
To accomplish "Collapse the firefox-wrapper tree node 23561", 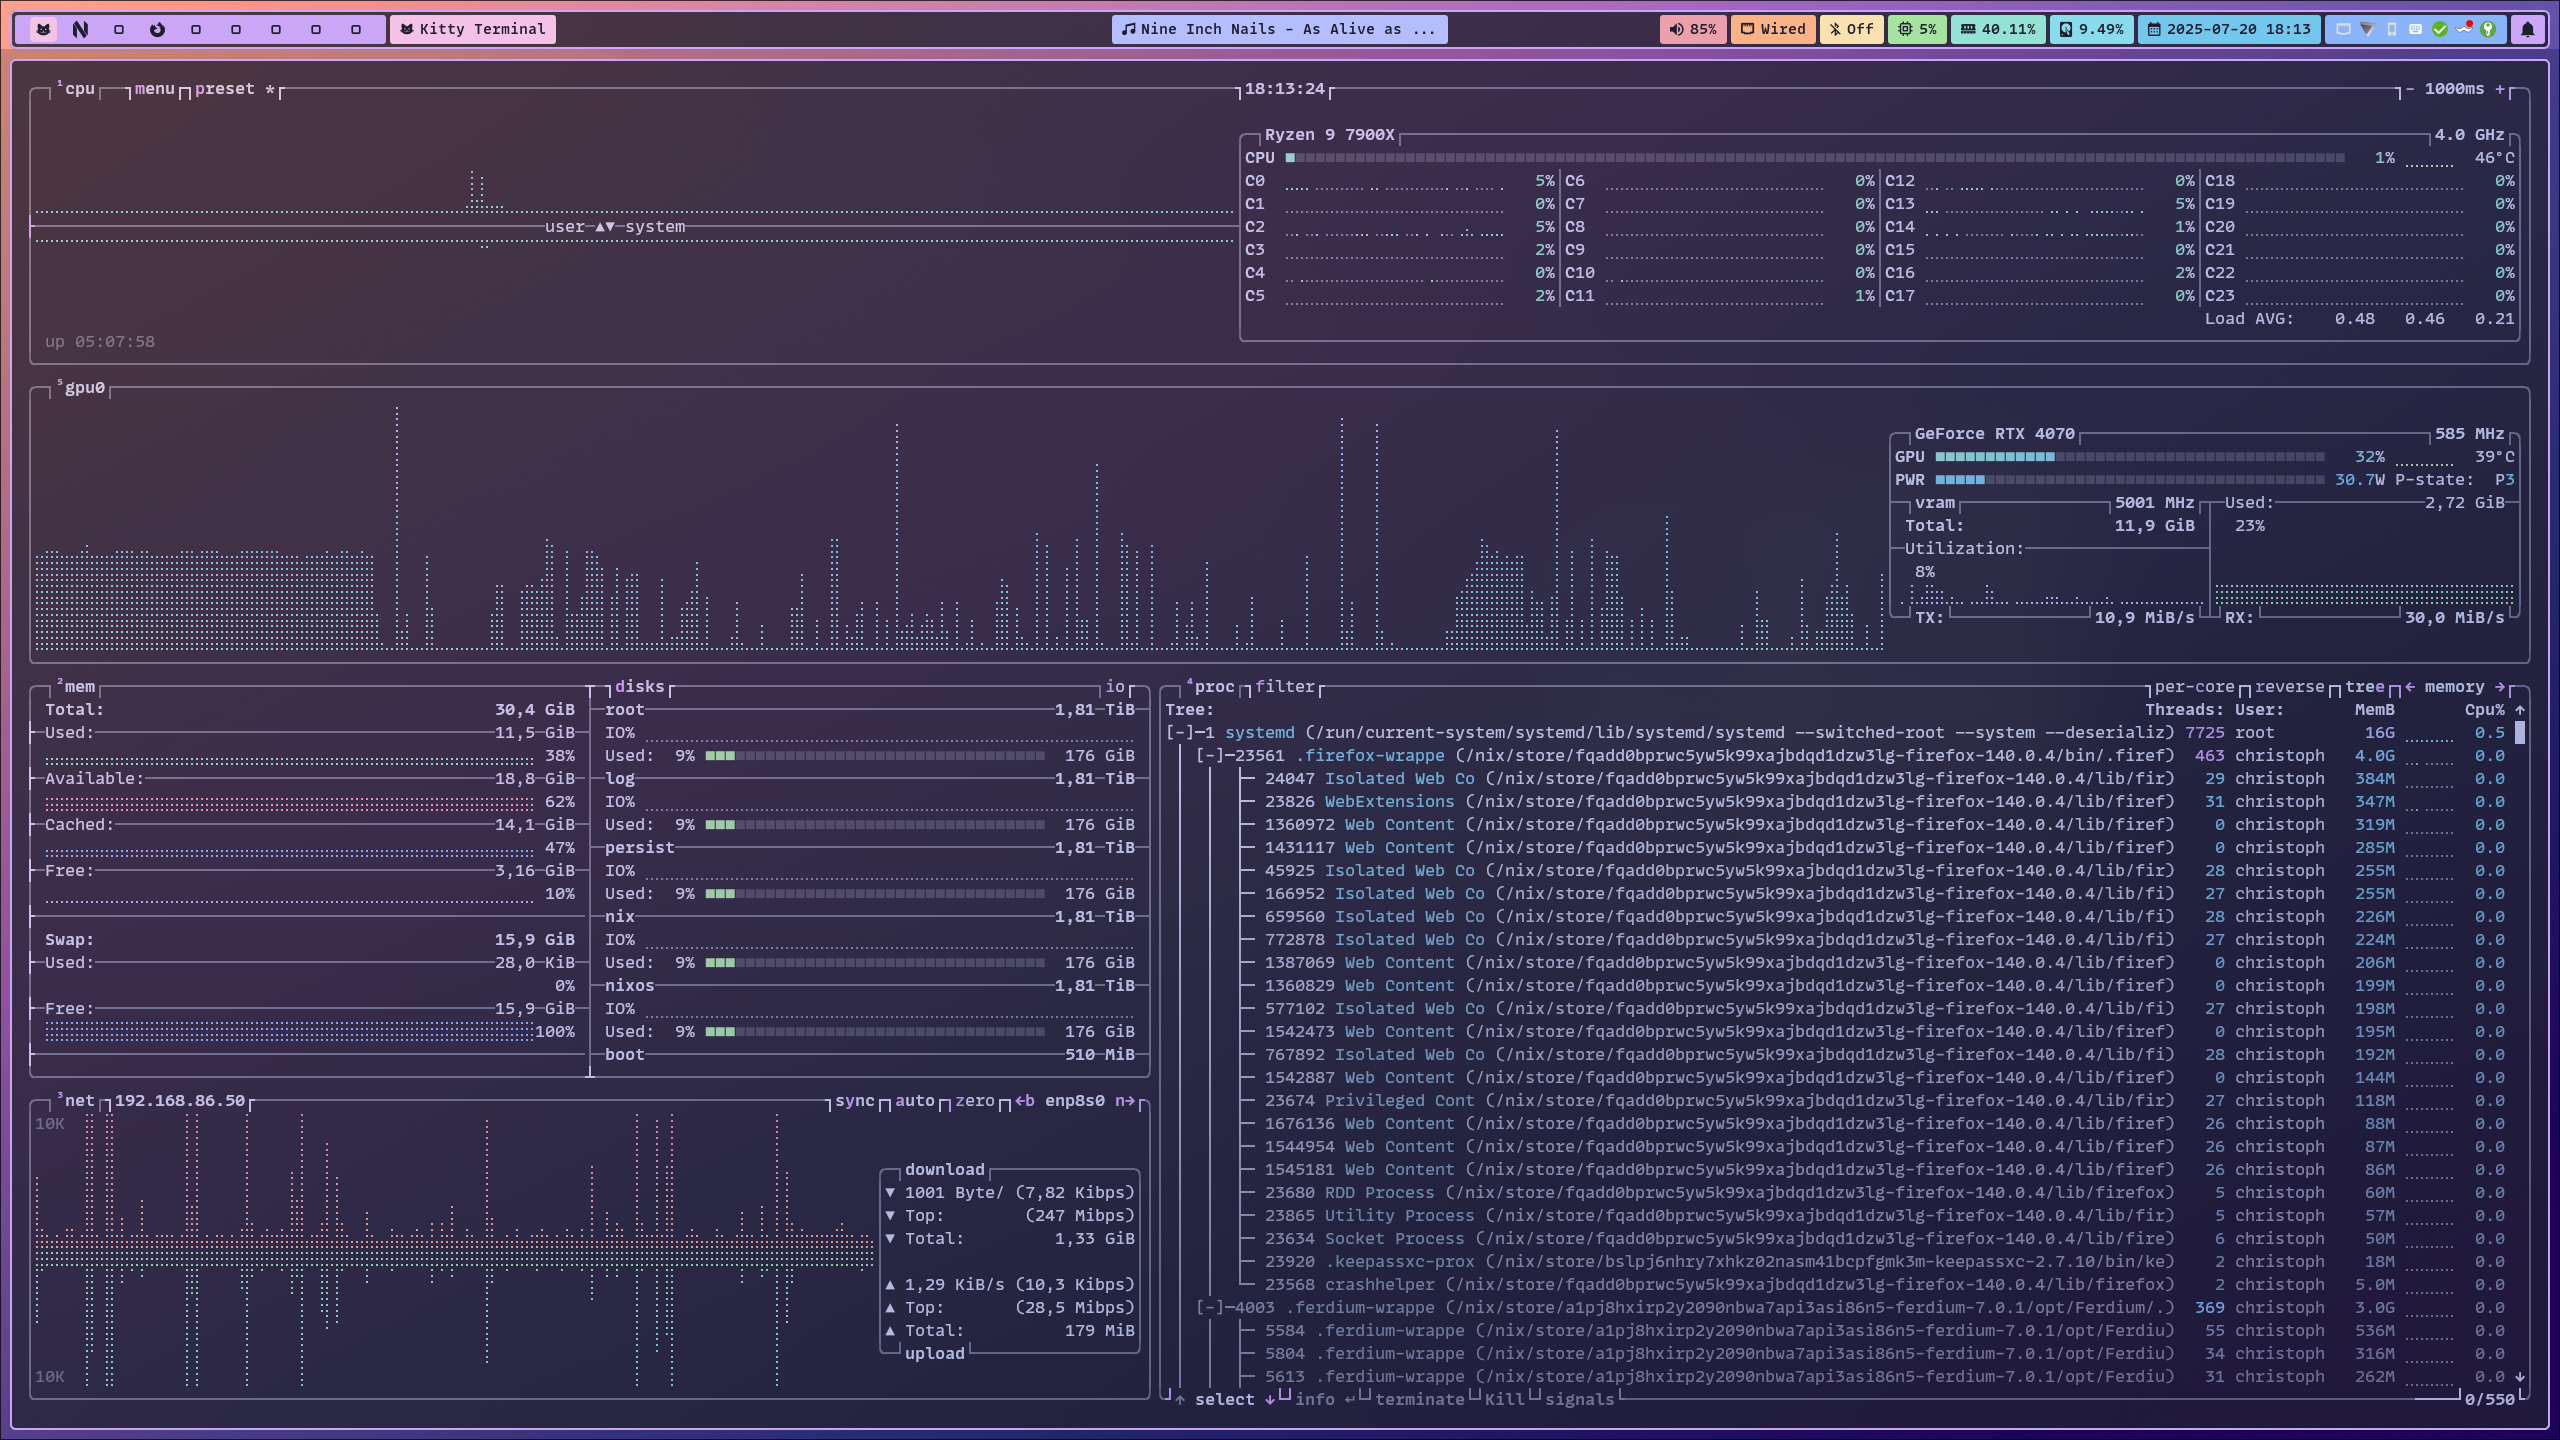I will (x=1210, y=756).
